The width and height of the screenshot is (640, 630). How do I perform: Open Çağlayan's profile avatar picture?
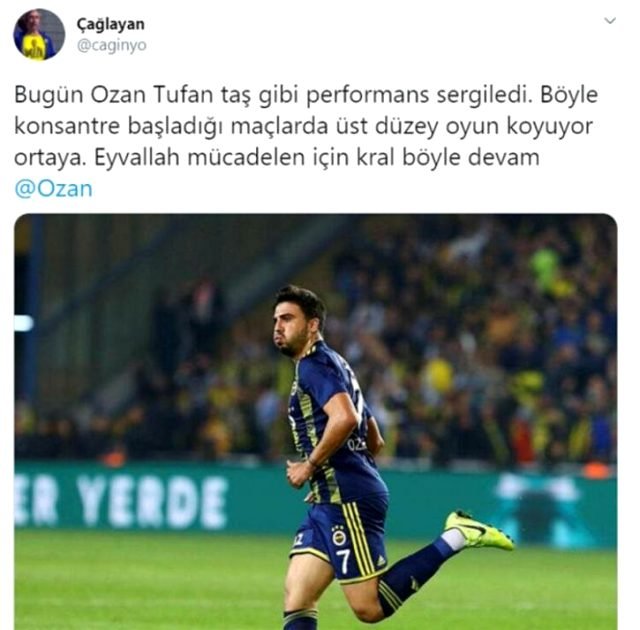coord(39,34)
